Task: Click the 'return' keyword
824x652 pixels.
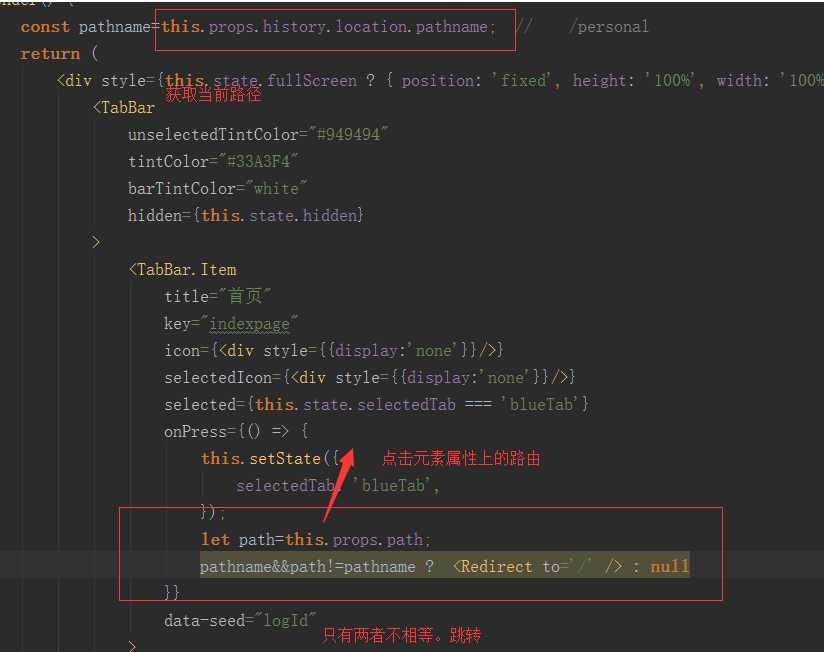Action: tap(50, 54)
